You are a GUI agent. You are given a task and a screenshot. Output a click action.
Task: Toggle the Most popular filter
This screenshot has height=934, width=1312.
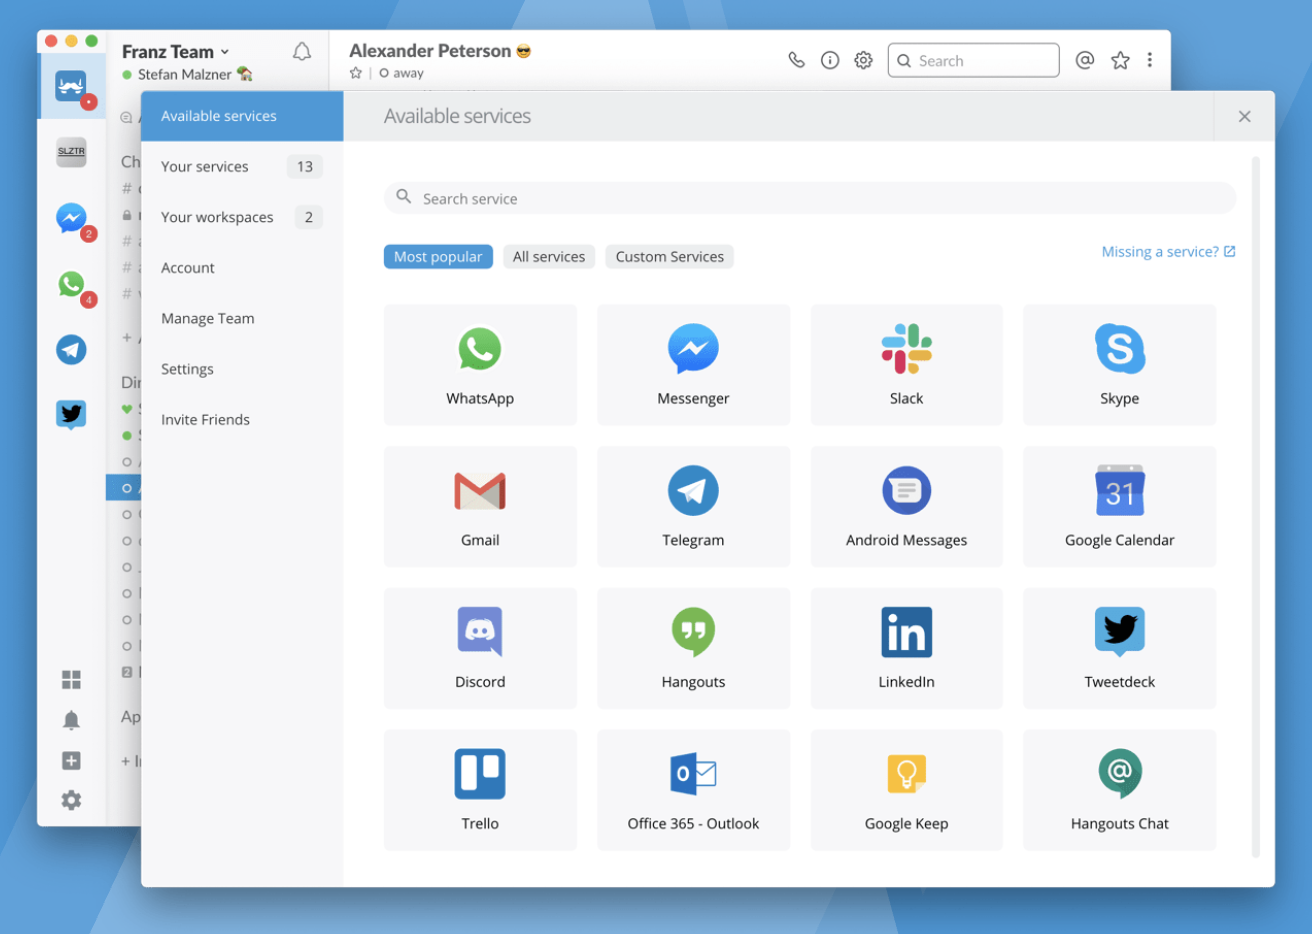(438, 257)
